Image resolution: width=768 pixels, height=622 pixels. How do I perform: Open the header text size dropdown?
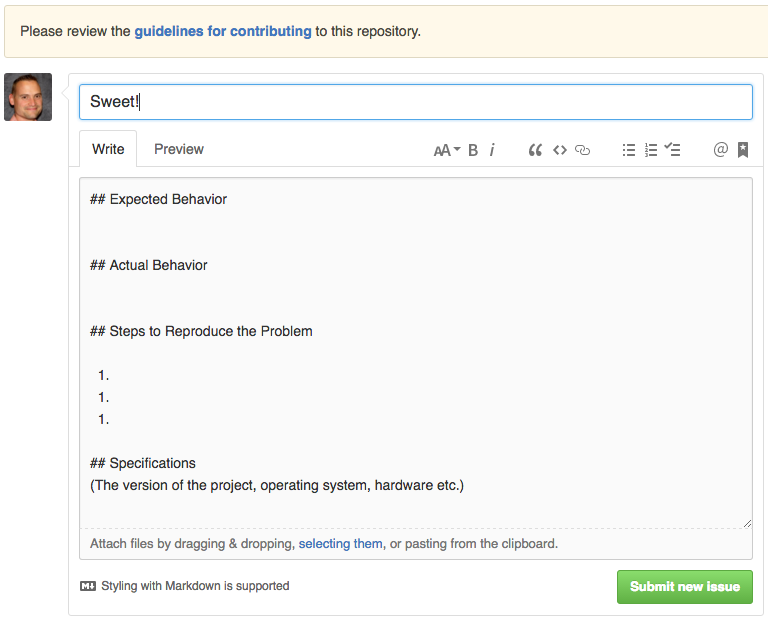[x=446, y=150]
